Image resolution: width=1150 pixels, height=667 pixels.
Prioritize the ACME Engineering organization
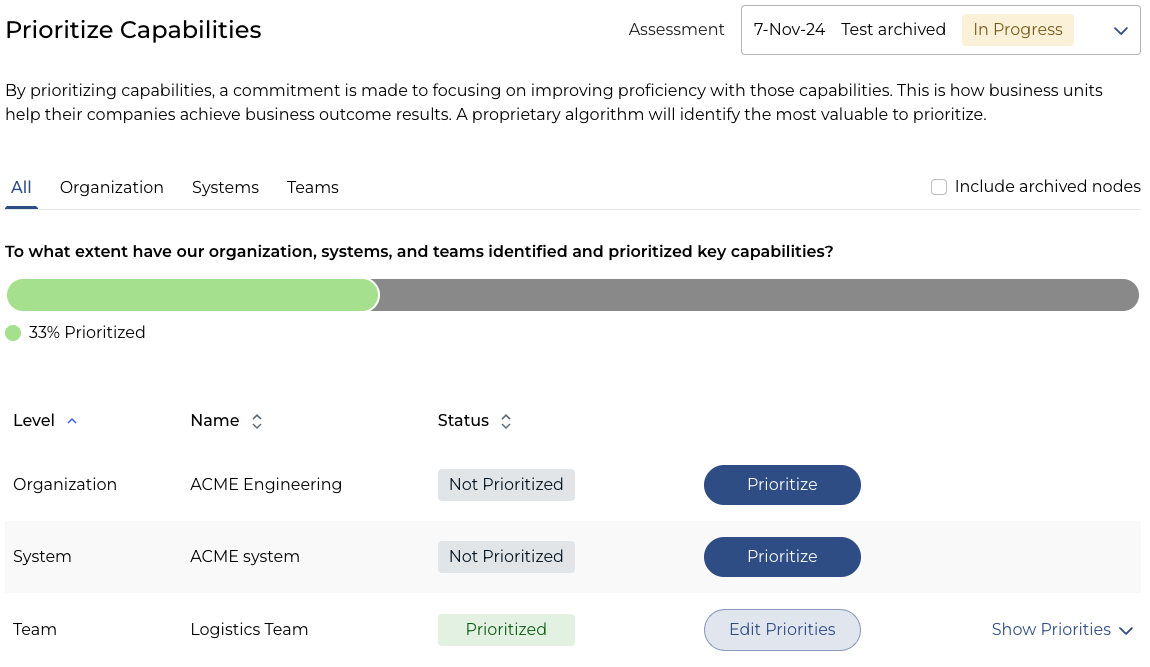(782, 484)
